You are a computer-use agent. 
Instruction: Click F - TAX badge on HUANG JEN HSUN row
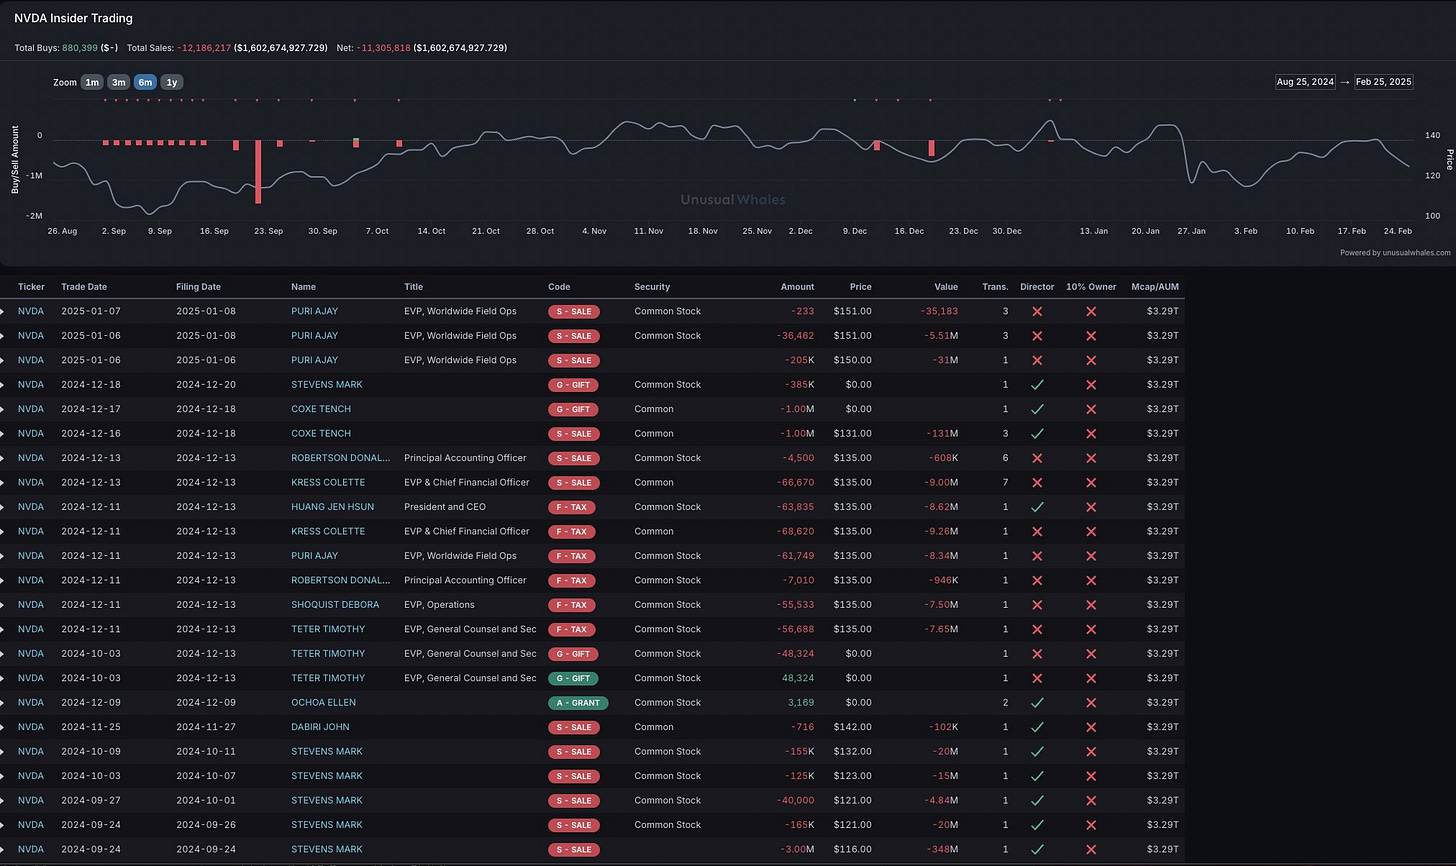571,507
